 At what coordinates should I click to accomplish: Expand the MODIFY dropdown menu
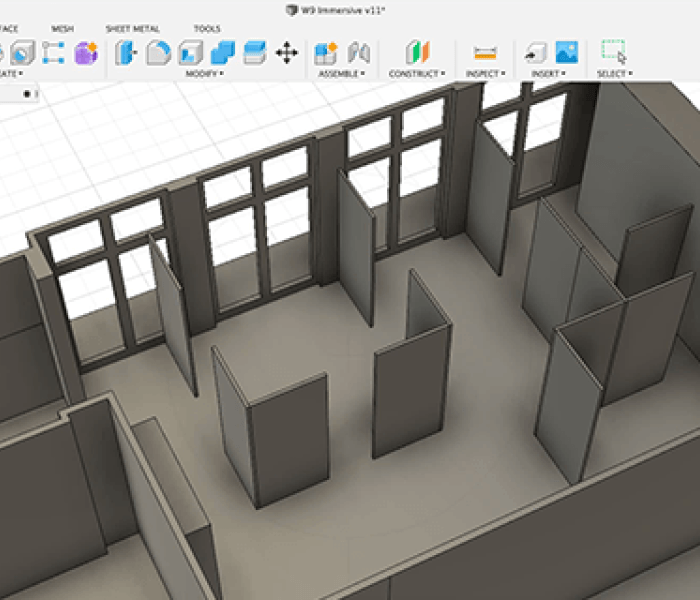click(204, 74)
